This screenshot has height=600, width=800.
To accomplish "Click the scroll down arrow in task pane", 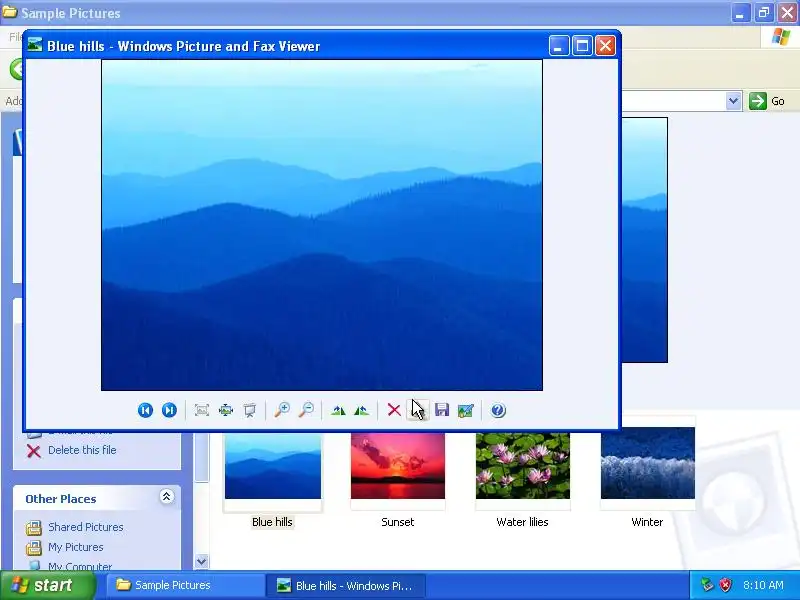I will tap(202, 562).
